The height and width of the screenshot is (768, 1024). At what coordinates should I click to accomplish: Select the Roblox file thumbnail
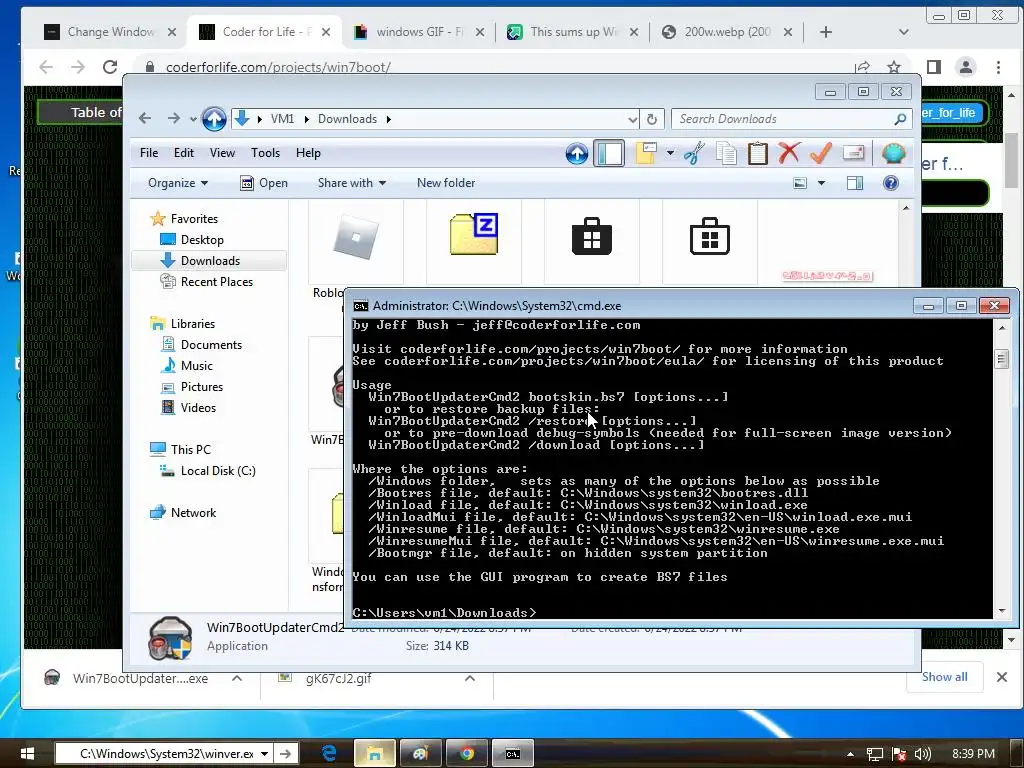coord(356,239)
